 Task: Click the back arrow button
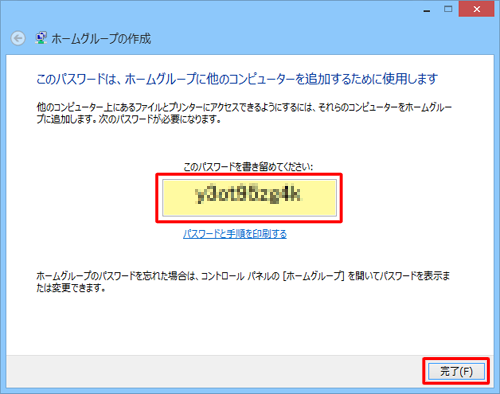point(18,38)
